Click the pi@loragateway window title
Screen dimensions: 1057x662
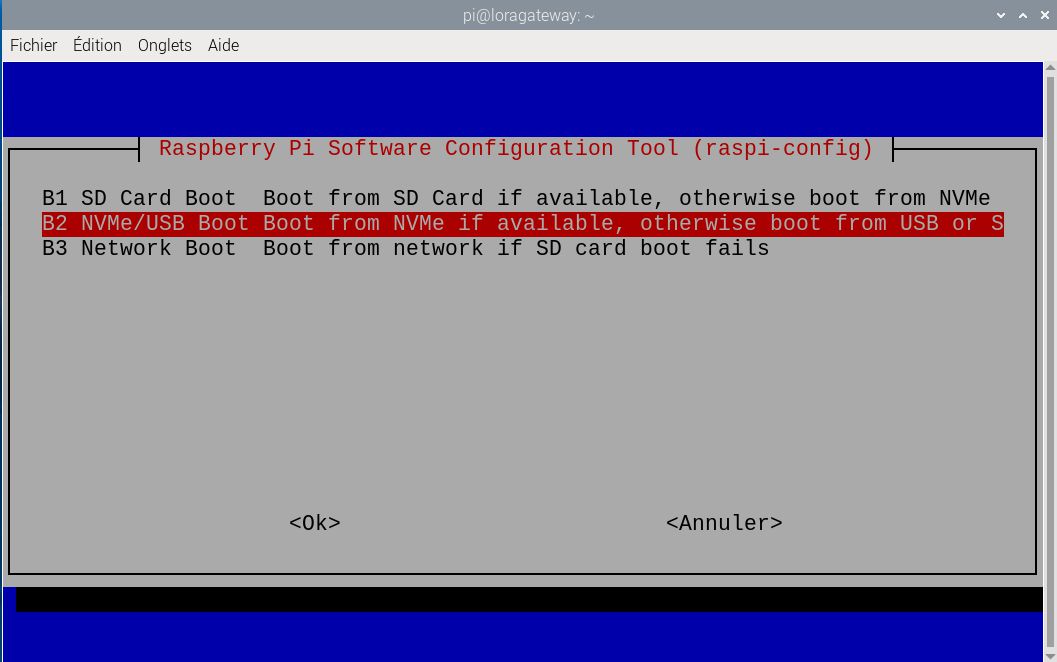[x=528, y=16]
